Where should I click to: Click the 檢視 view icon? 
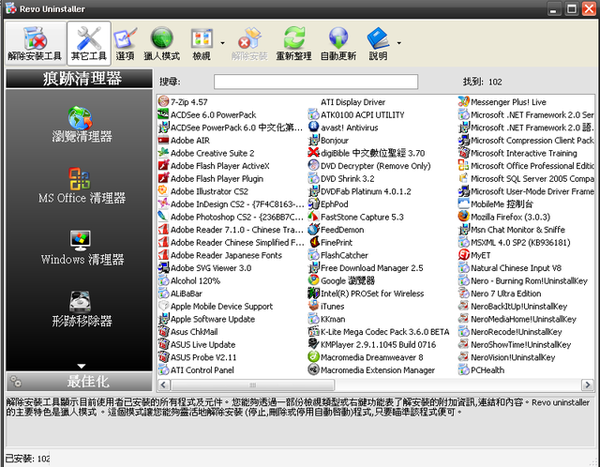pos(202,44)
